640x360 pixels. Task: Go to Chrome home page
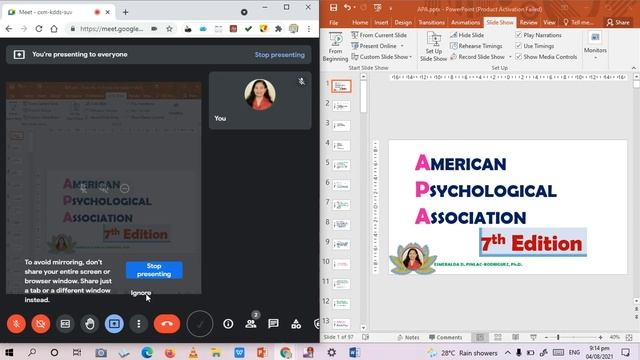click(54, 29)
